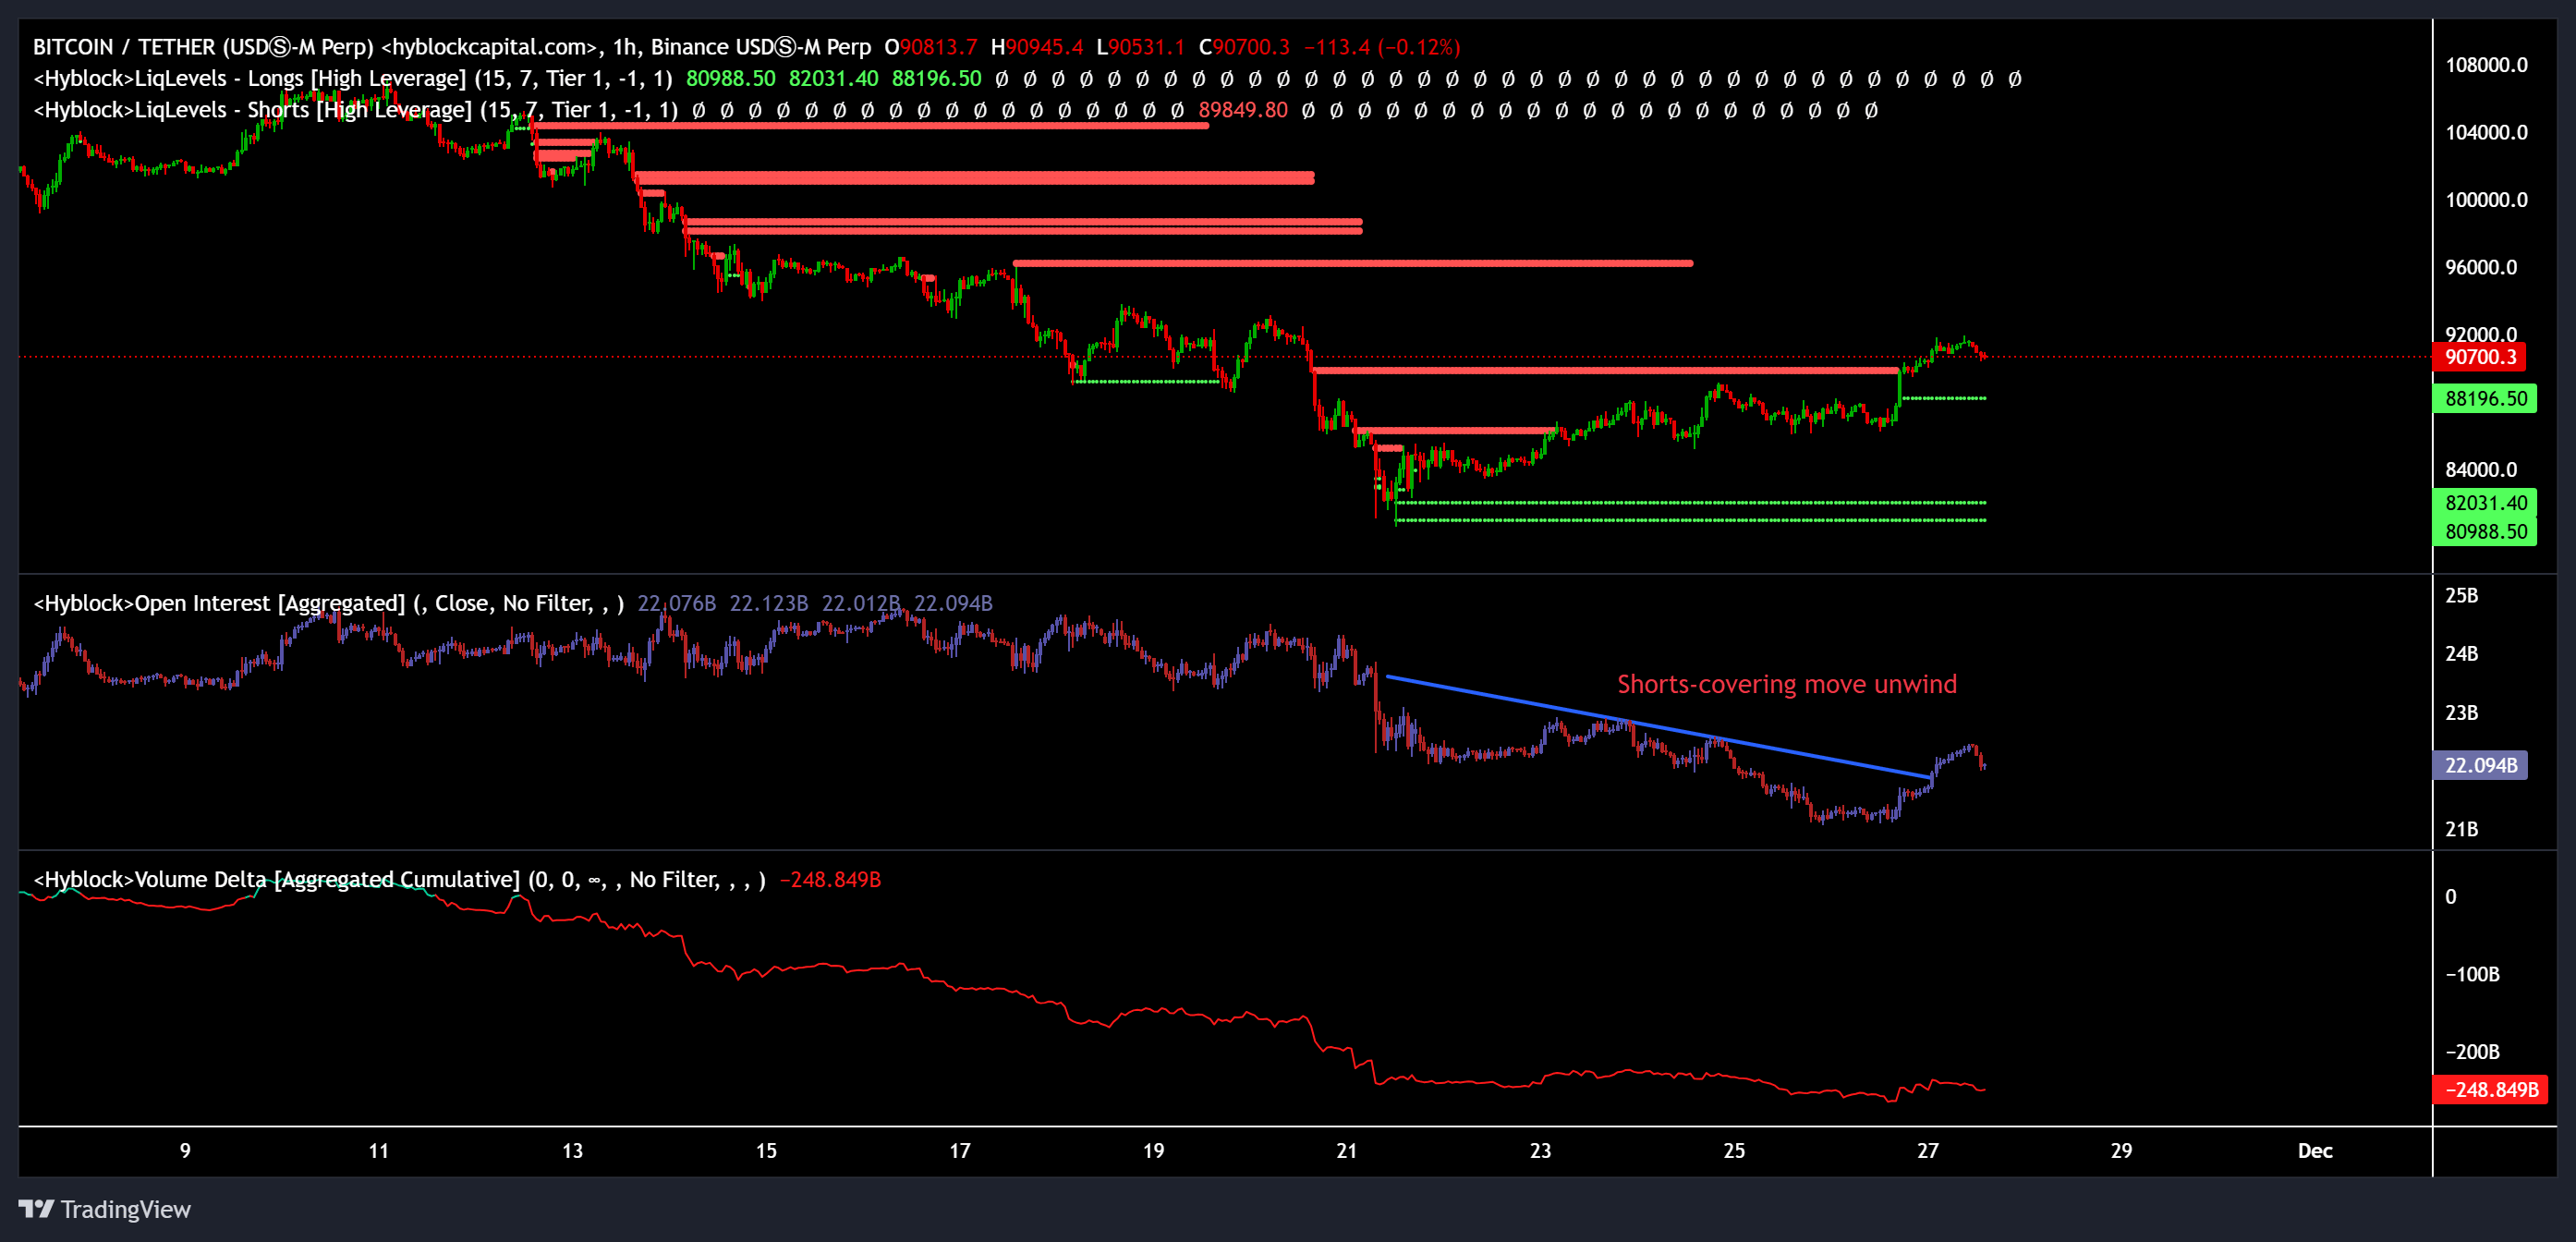The image size is (2576, 1242).
Task: Select the 'Shorts-covering move unwind' text annotation
Action: (1787, 684)
